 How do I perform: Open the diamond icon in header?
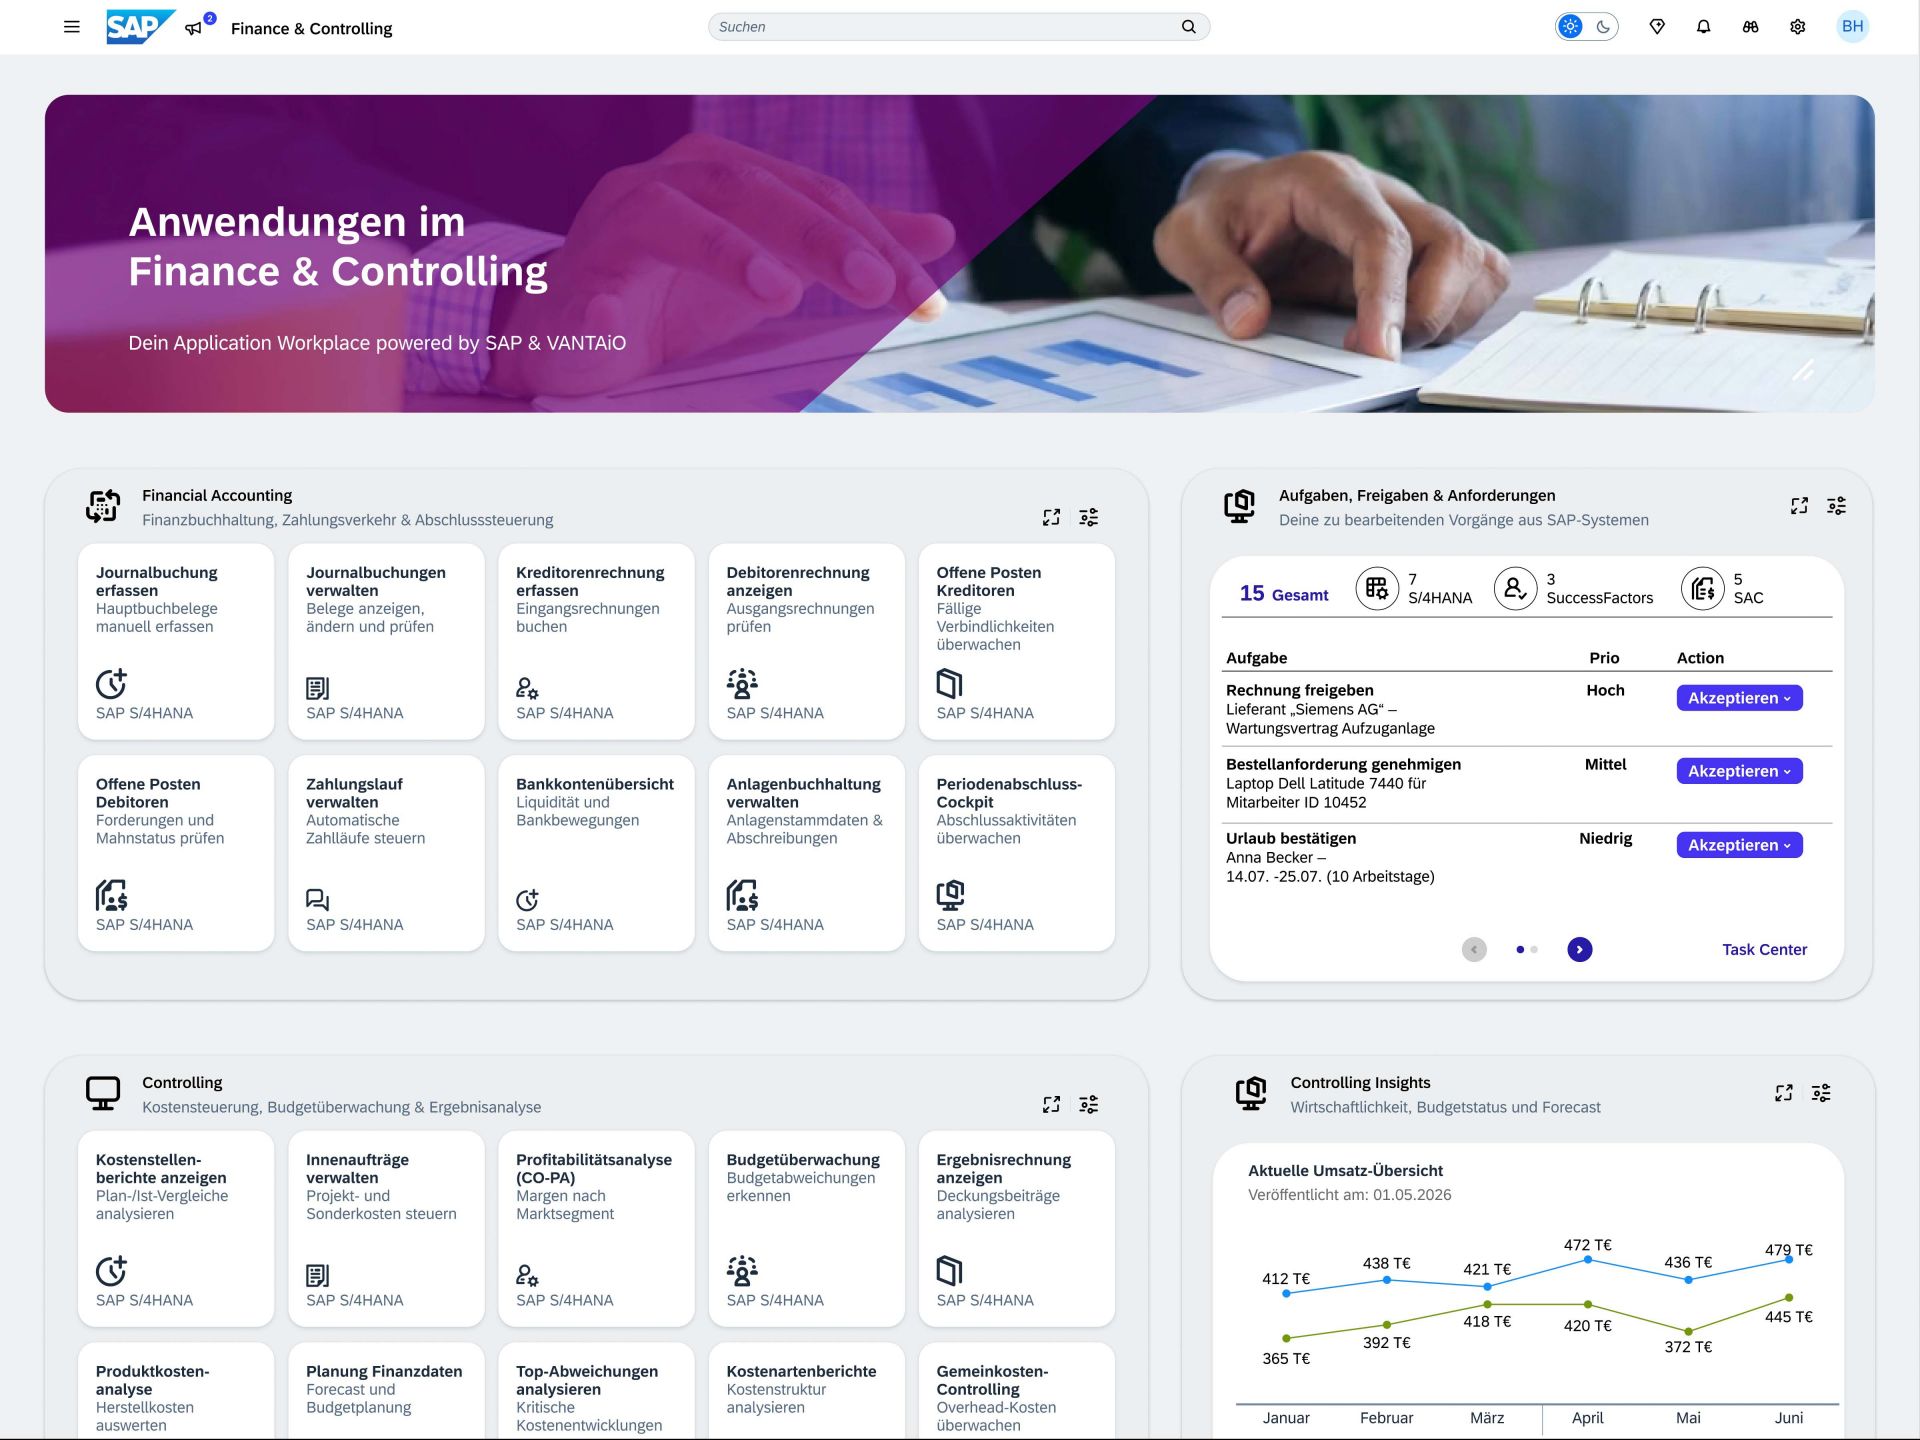1657,27
